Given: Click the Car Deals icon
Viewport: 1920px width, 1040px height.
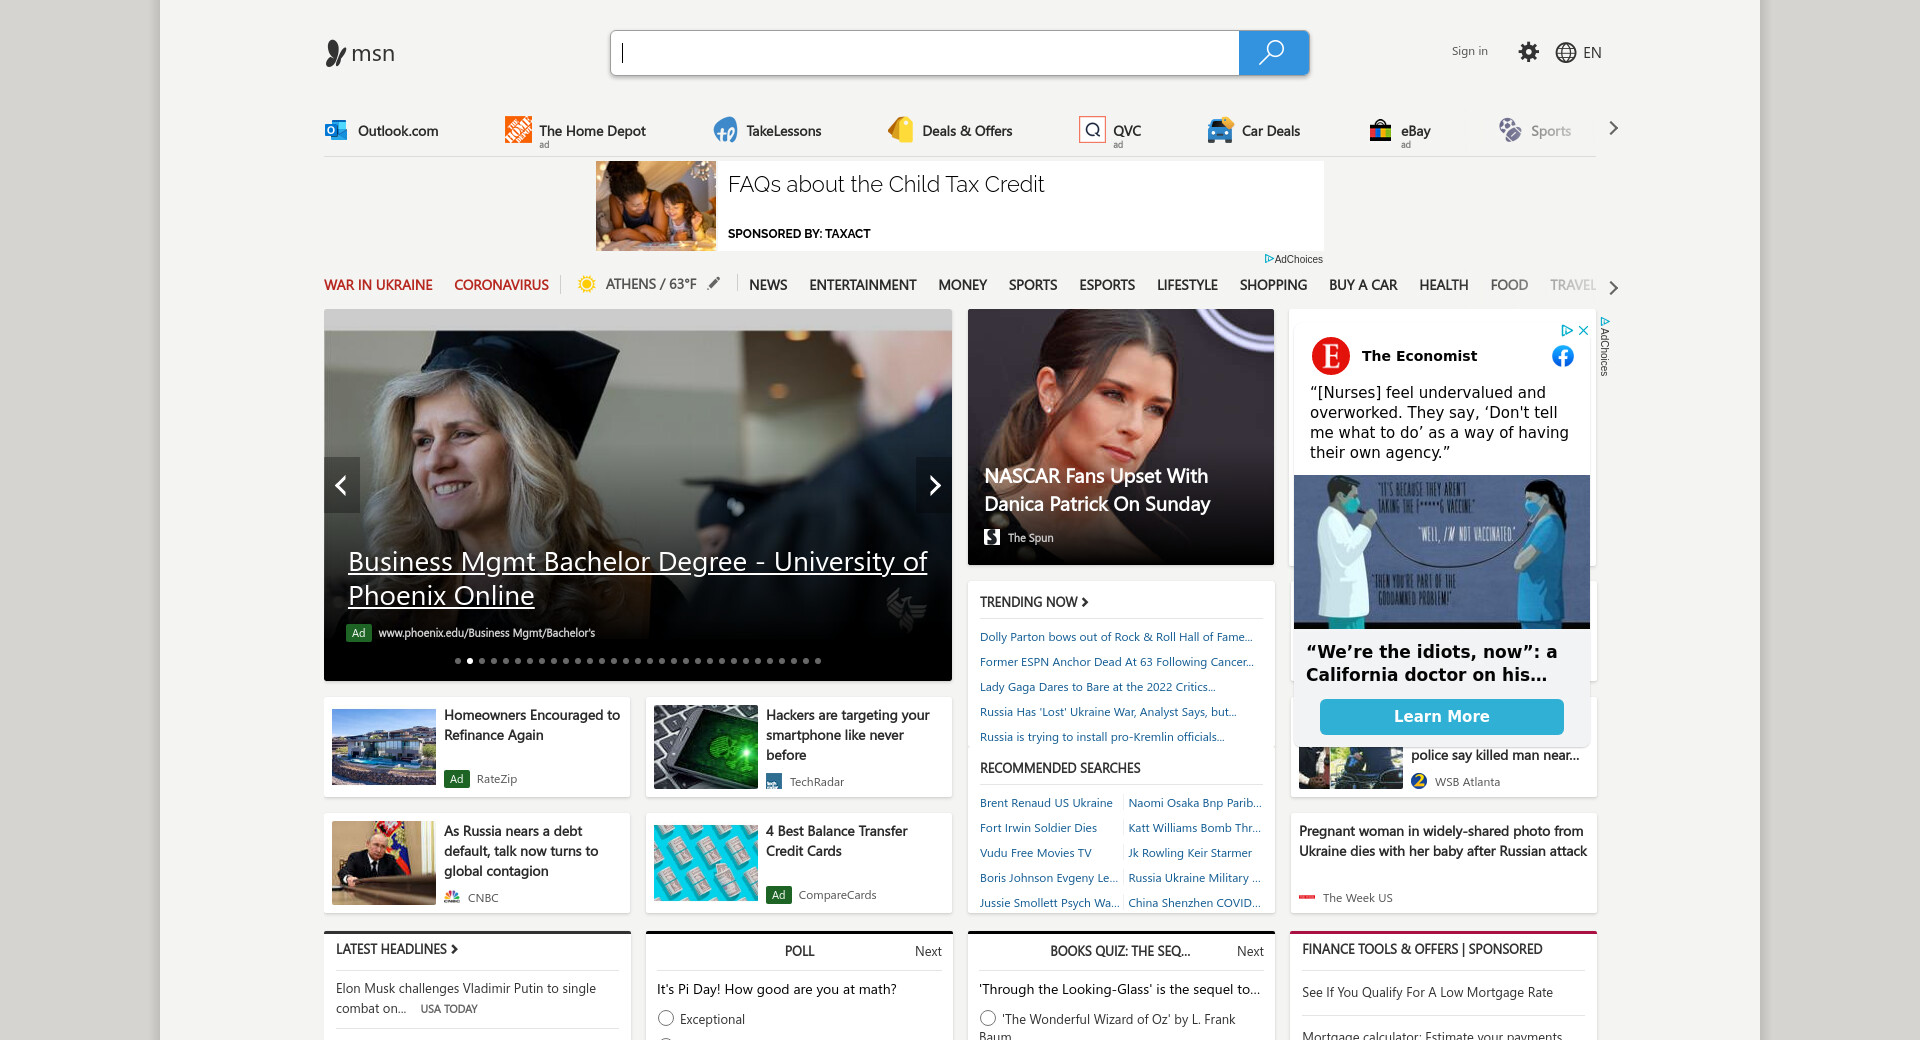Looking at the screenshot, I should [1220, 130].
